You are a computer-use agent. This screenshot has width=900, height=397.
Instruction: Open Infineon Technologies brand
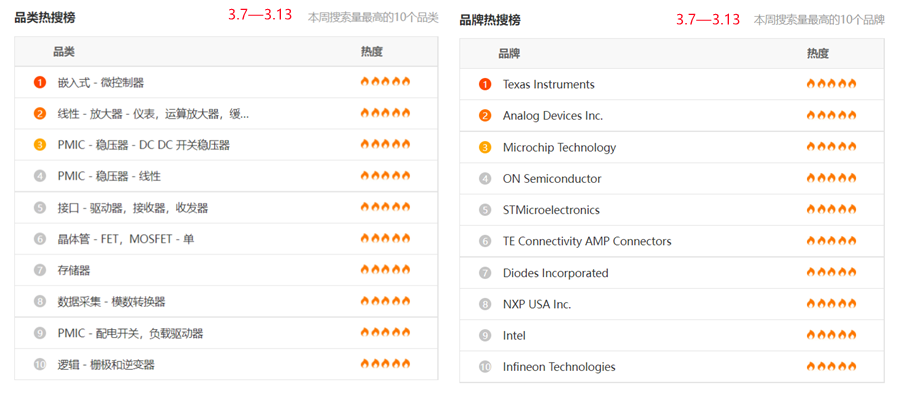(559, 367)
